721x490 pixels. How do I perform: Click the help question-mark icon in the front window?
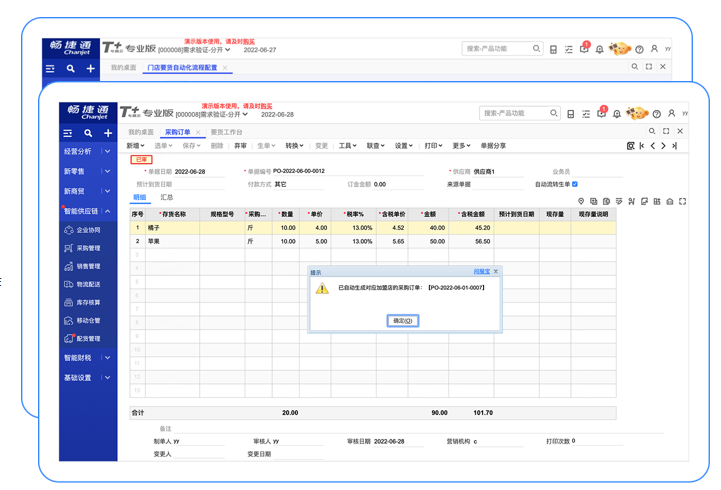(656, 114)
